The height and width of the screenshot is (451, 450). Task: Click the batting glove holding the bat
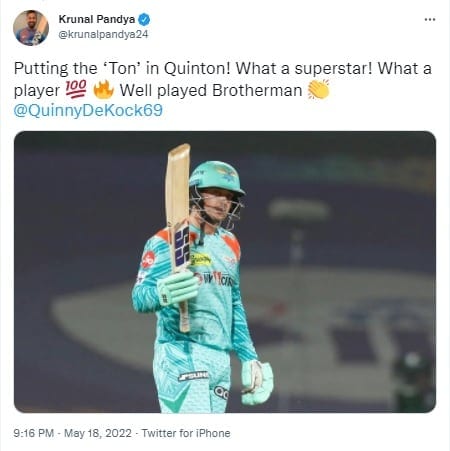coord(177,287)
